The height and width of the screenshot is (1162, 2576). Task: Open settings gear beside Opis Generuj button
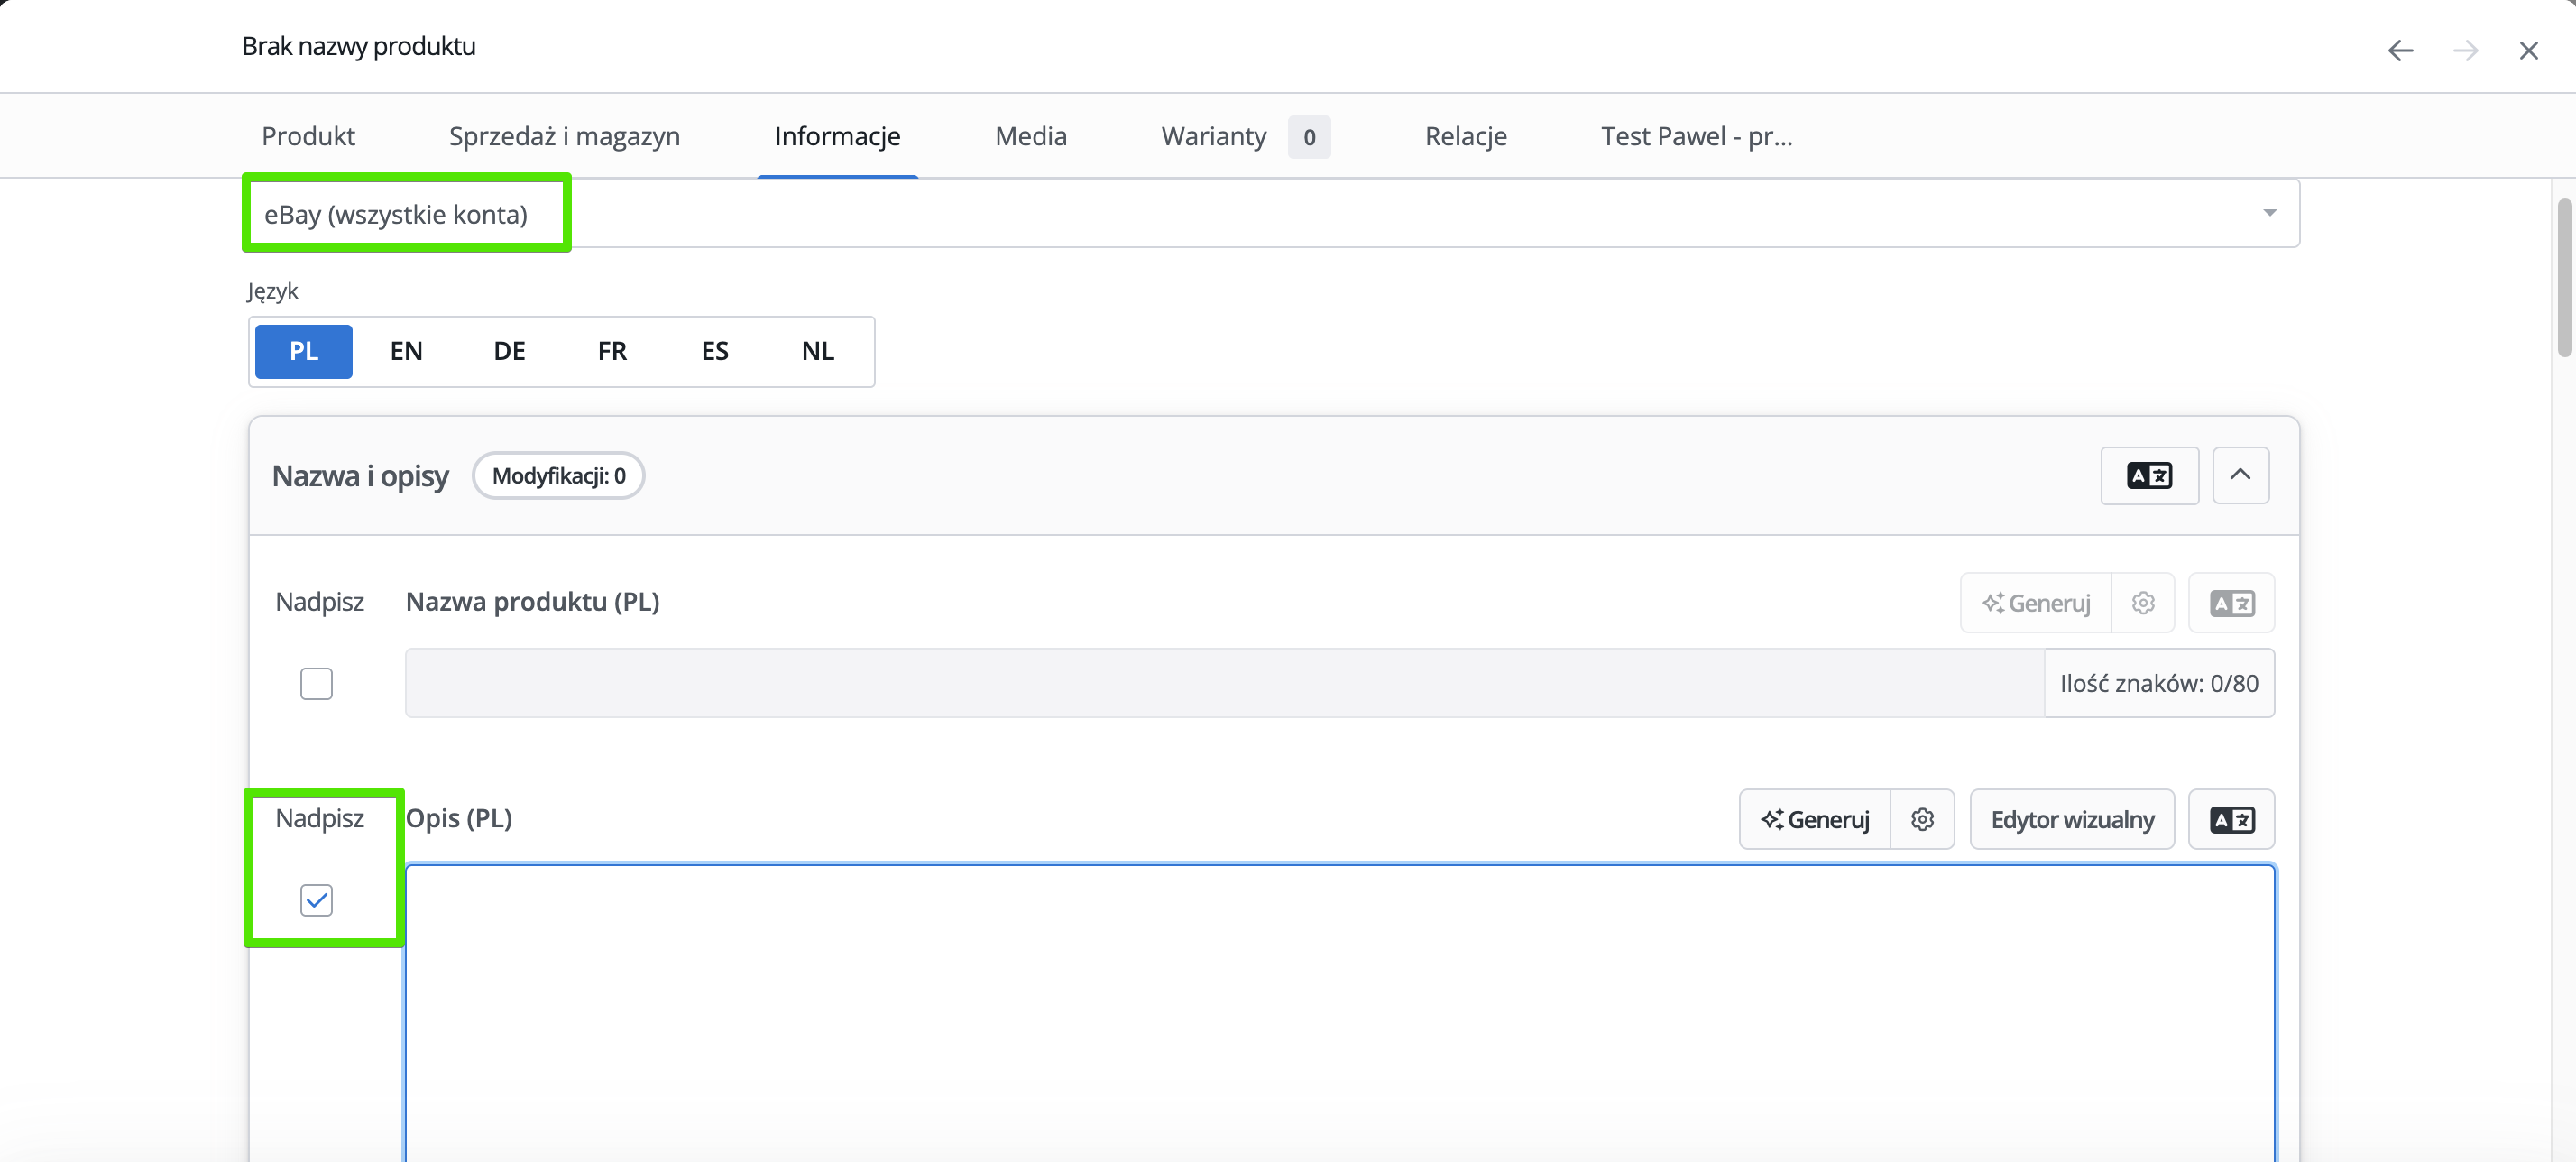tap(1922, 820)
